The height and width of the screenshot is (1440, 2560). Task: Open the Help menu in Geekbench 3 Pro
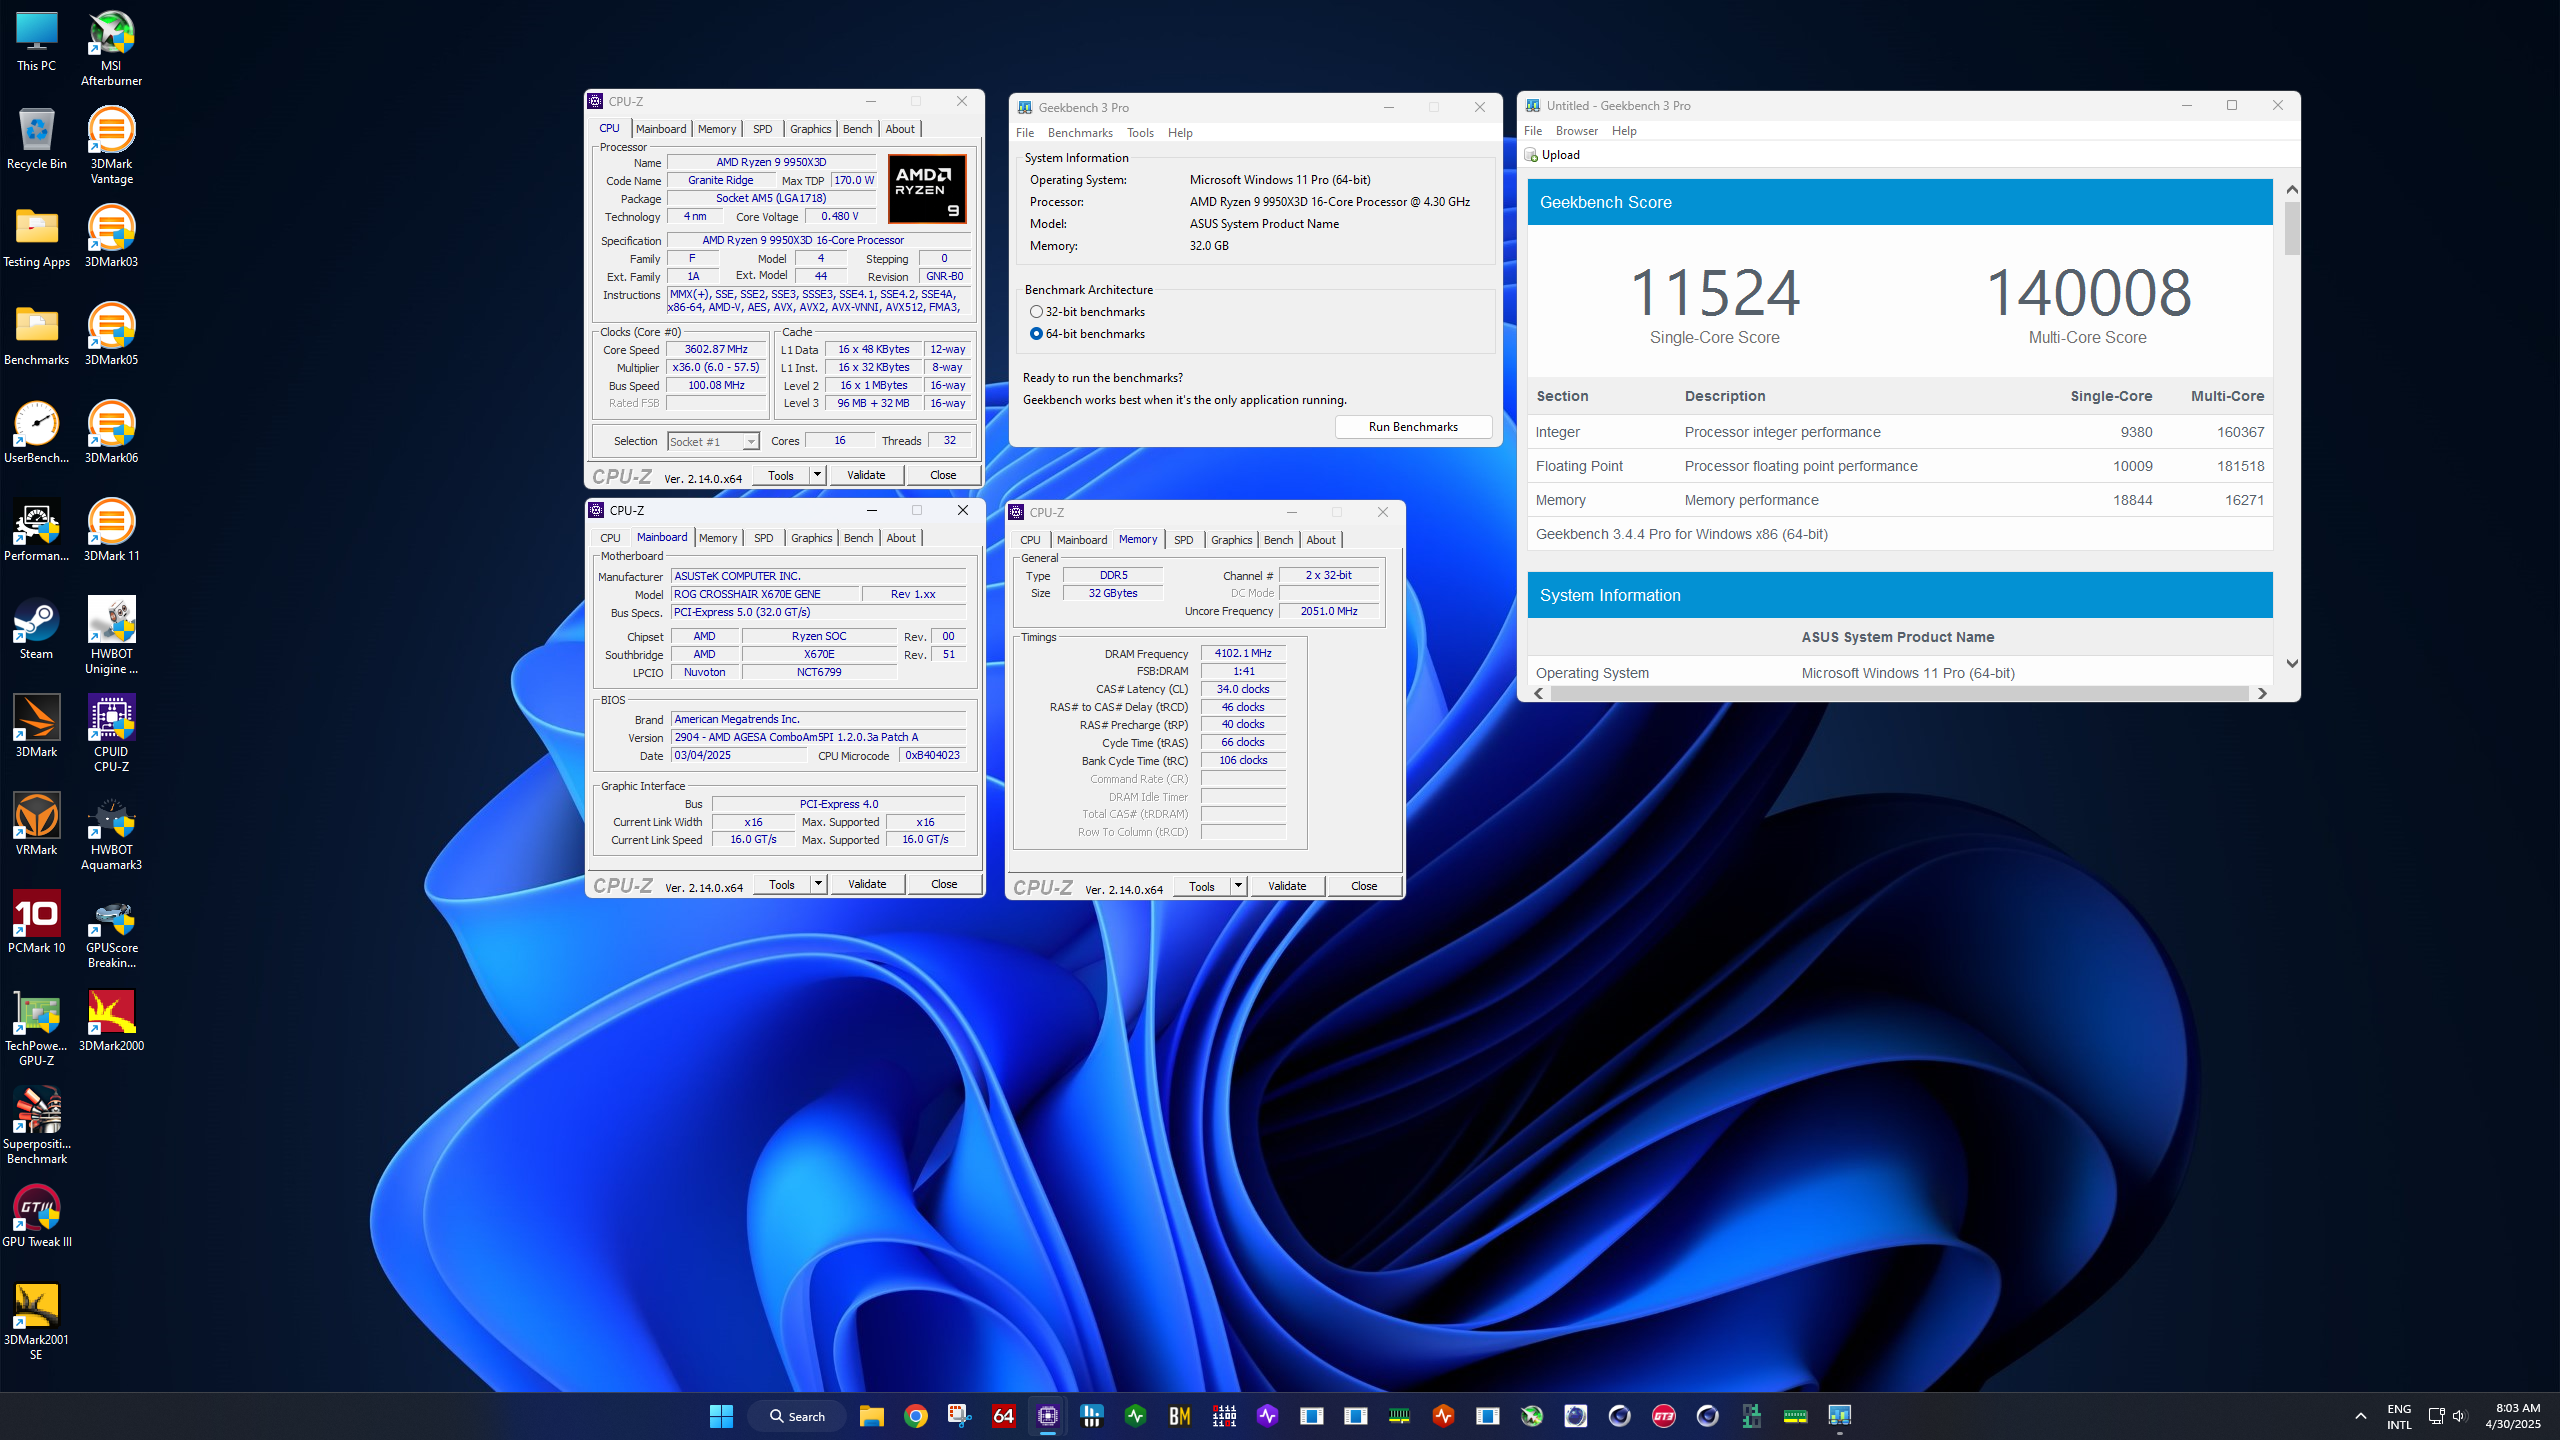coord(1180,133)
